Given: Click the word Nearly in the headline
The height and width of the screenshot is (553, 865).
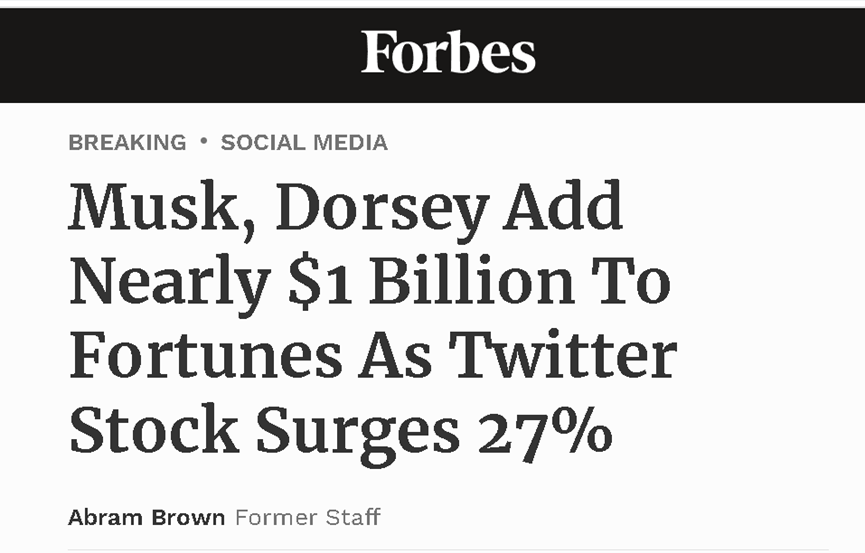Looking at the screenshot, I should point(168,282).
